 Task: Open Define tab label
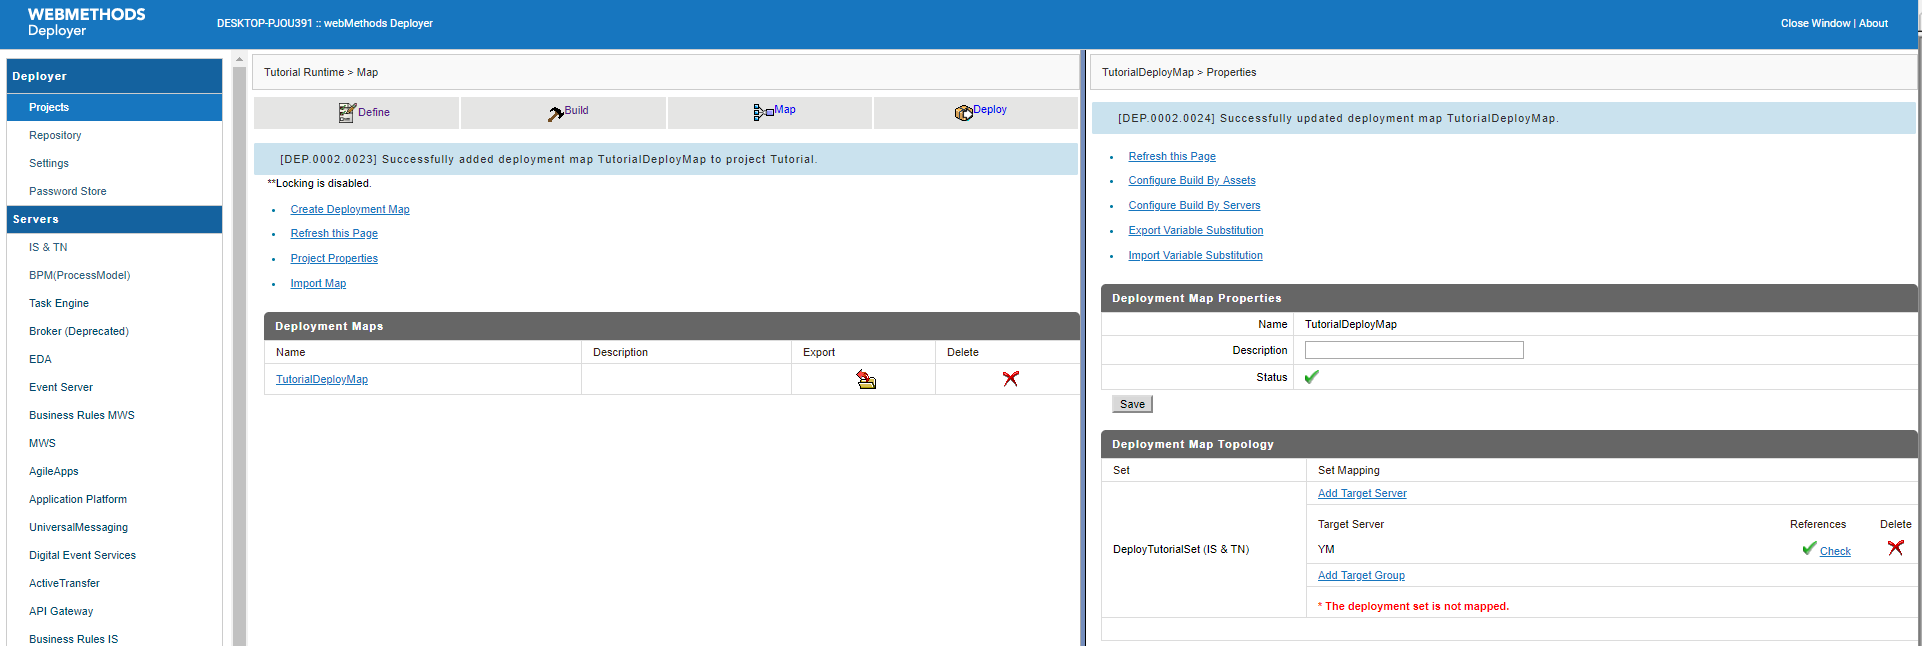(x=374, y=112)
